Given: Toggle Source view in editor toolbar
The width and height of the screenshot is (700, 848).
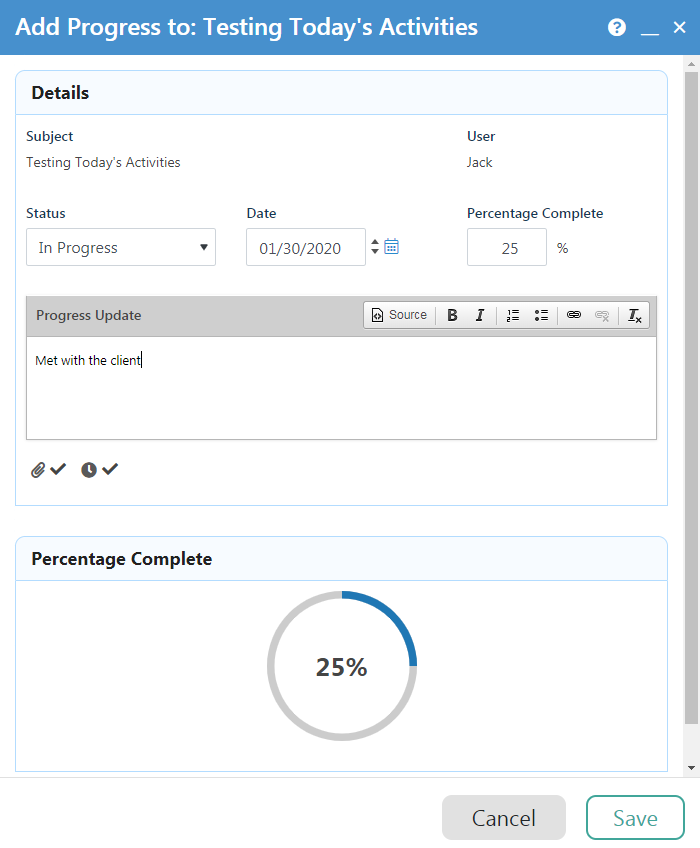Looking at the screenshot, I should click(x=399, y=315).
